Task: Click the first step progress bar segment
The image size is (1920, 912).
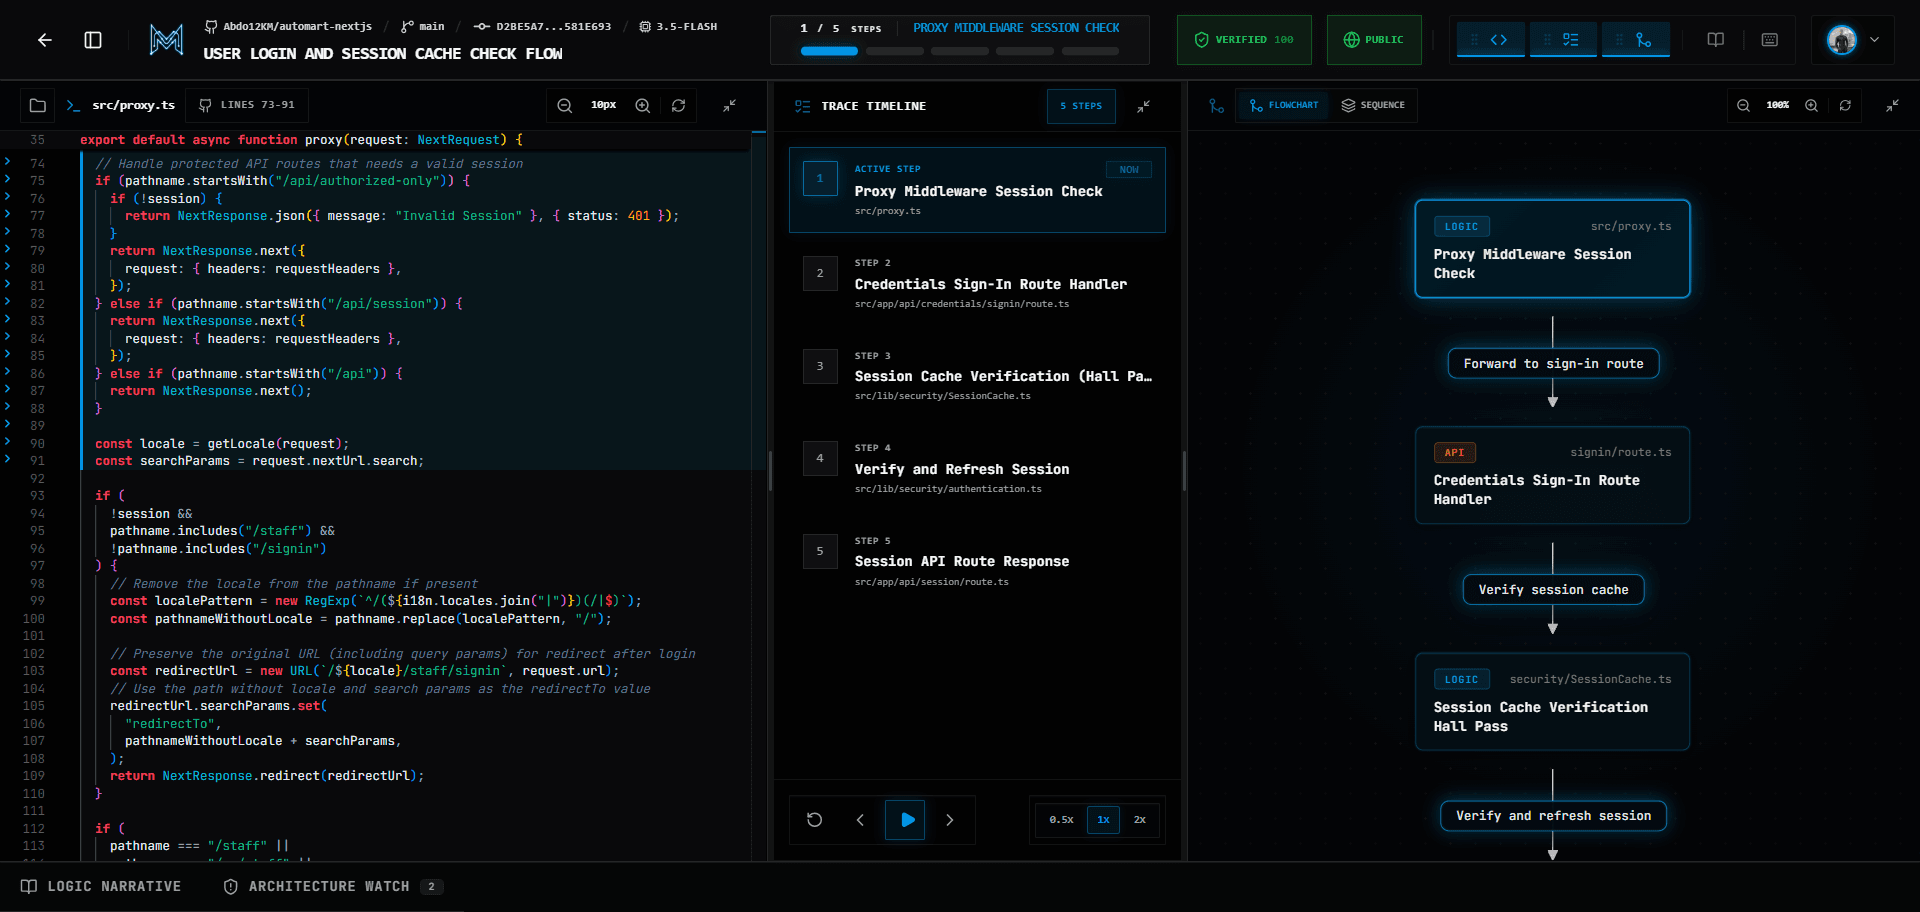Action: pyautogui.click(x=829, y=51)
